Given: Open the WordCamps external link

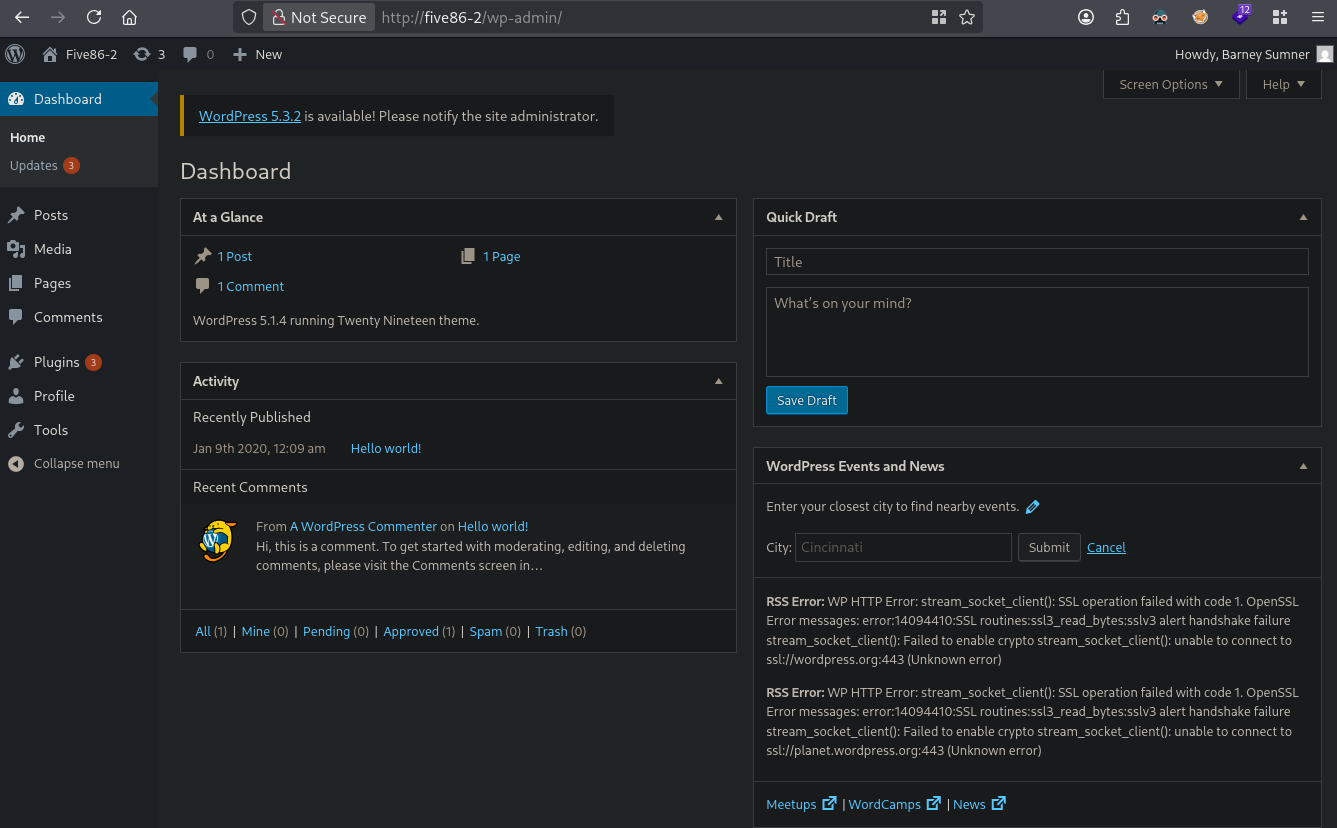Looking at the screenshot, I should 895,804.
